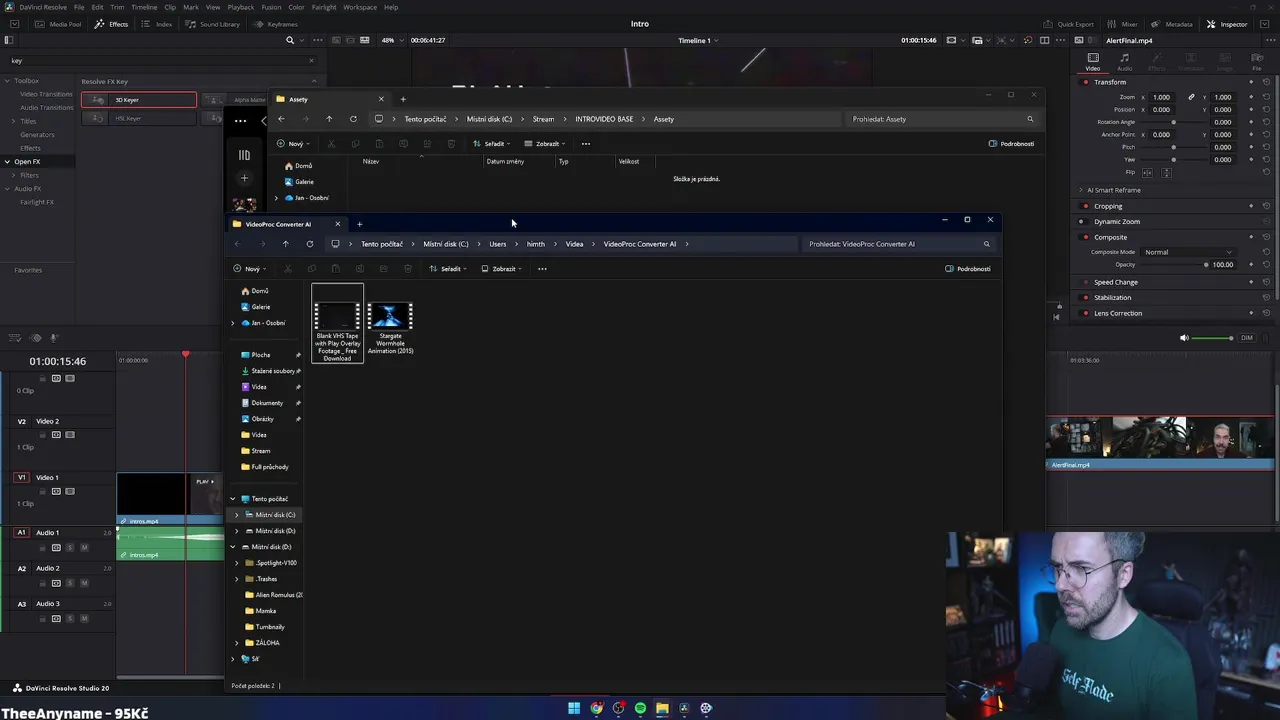The width and height of the screenshot is (1280, 720).
Task: Add a keyframe for Cropping
Action: coord(1251,206)
